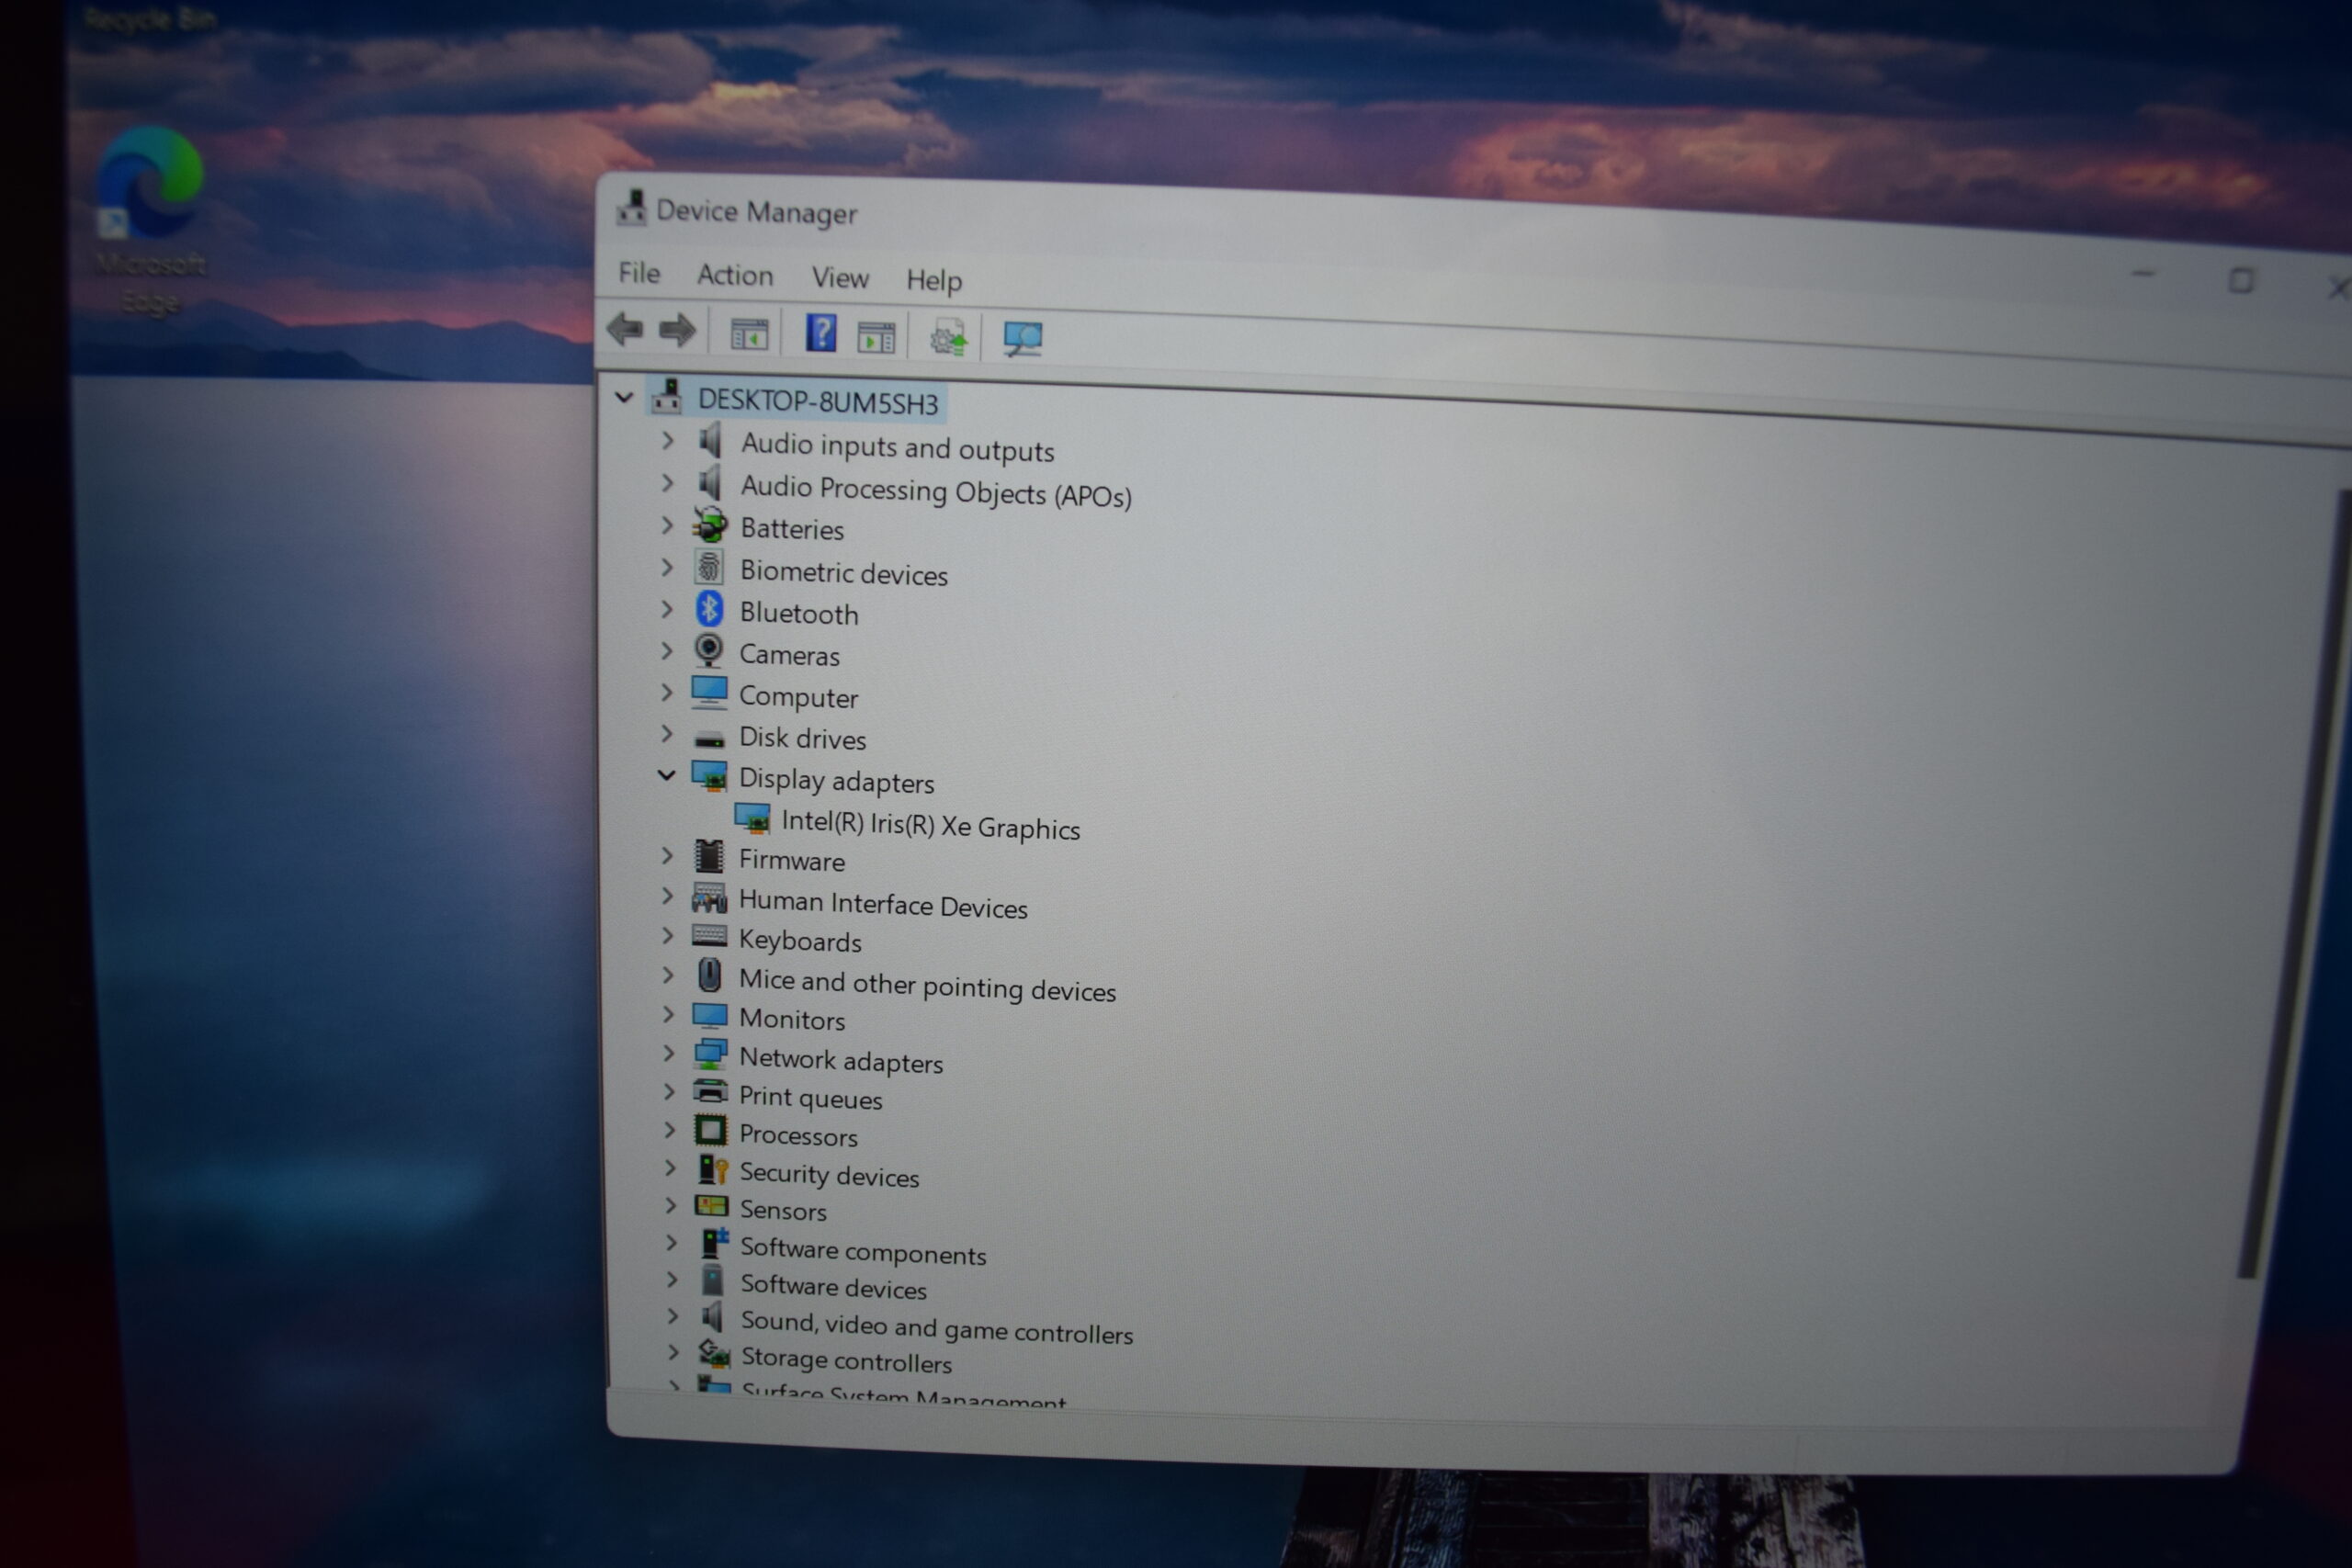
Task: Select Intel(R) Iris(R) Xe Graphics device
Action: tap(930, 825)
